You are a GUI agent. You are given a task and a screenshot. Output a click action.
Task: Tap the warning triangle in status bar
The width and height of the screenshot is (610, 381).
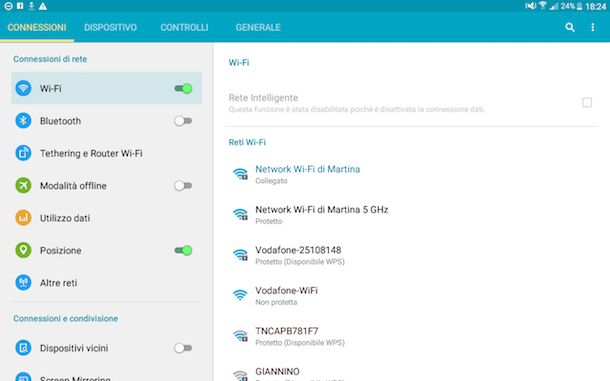(43, 6)
